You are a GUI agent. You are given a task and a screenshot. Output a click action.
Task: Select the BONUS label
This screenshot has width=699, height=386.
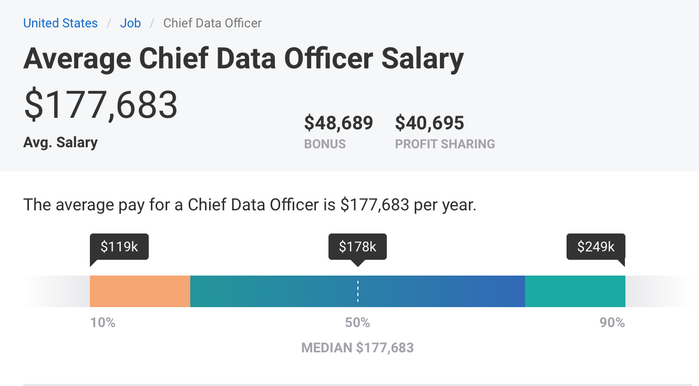tap(325, 144)
